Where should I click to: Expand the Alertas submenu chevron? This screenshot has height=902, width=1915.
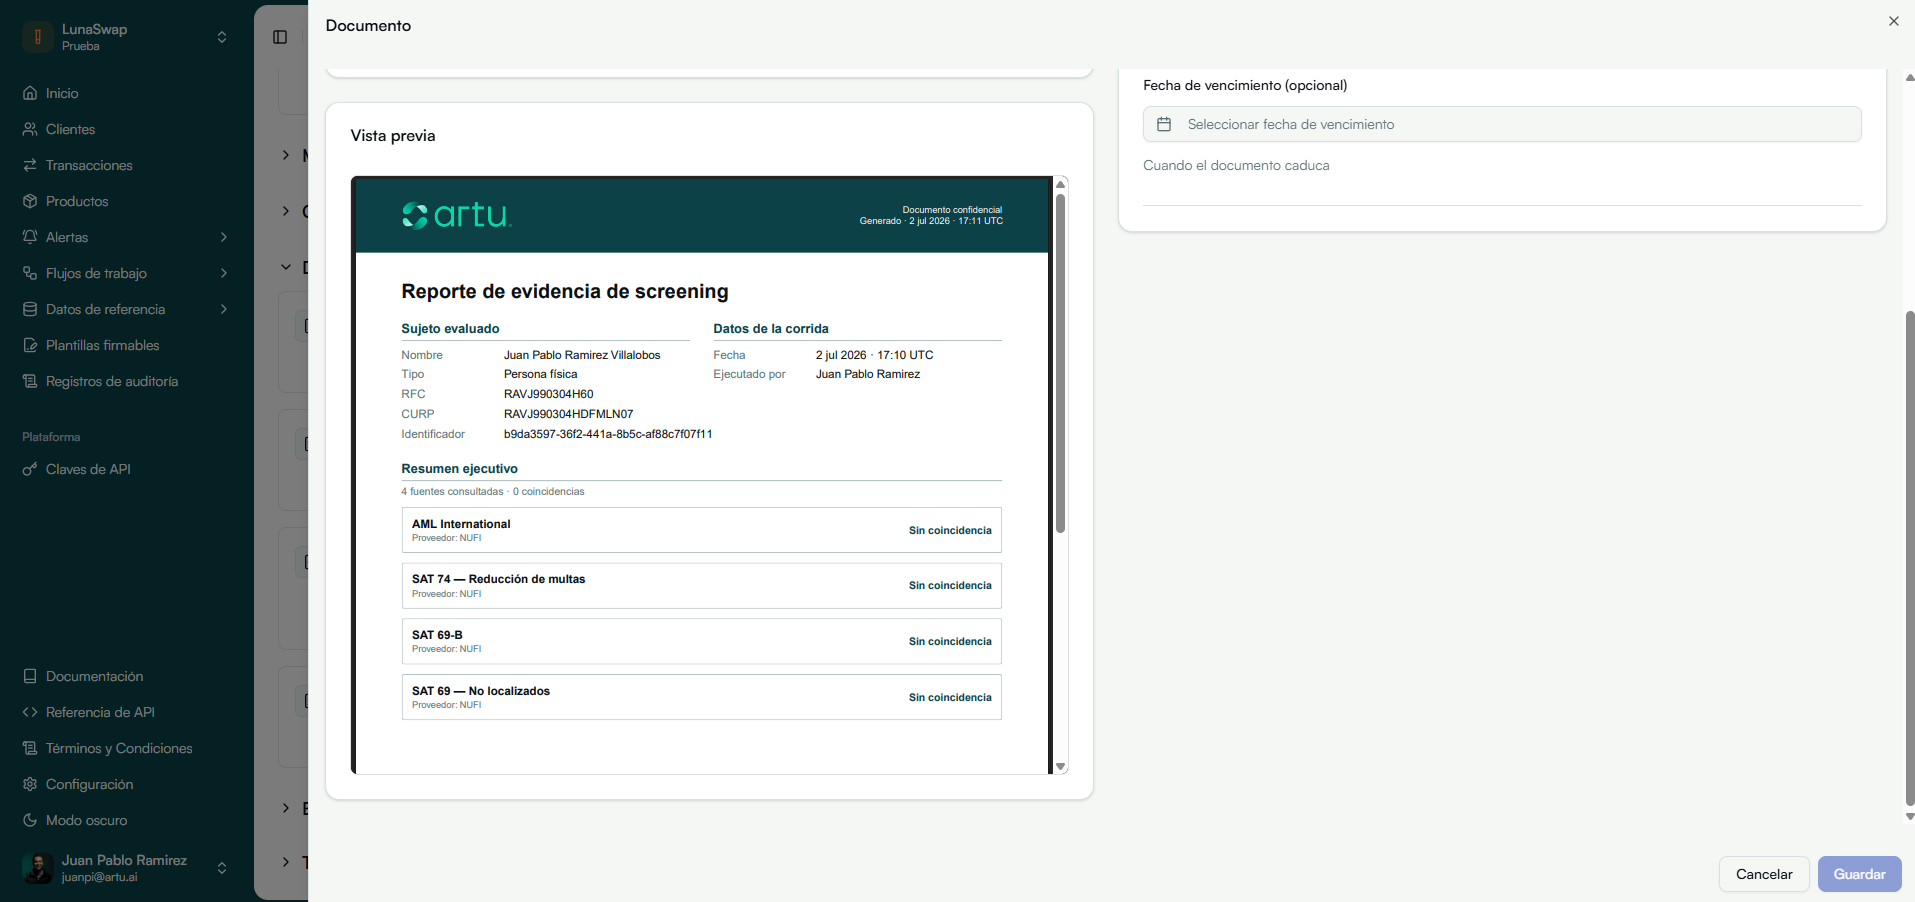223,237
